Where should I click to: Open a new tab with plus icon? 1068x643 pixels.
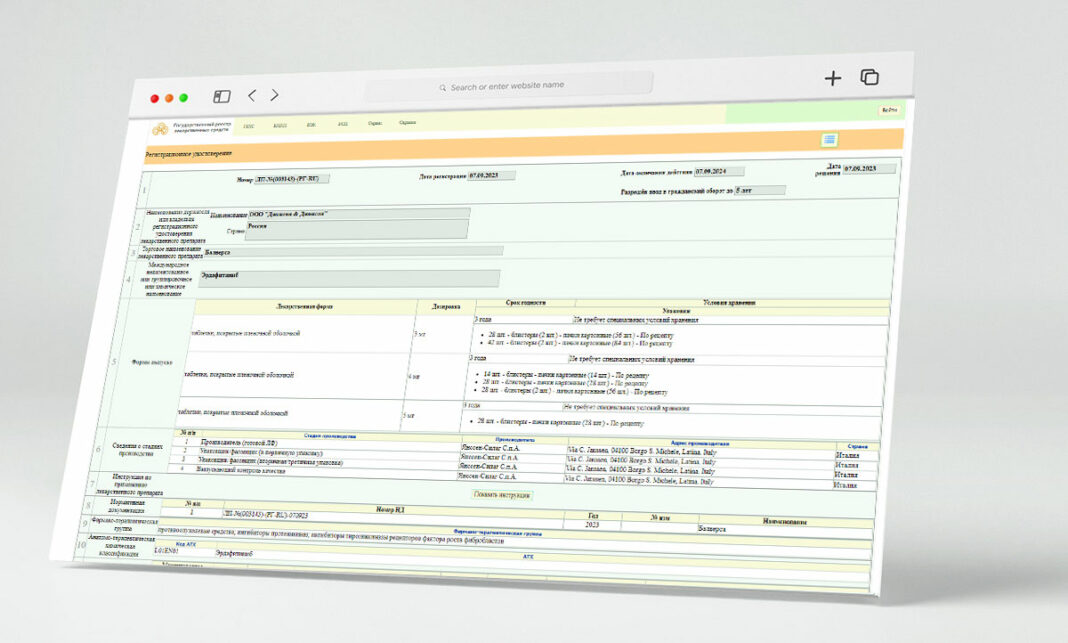point(832,78)
